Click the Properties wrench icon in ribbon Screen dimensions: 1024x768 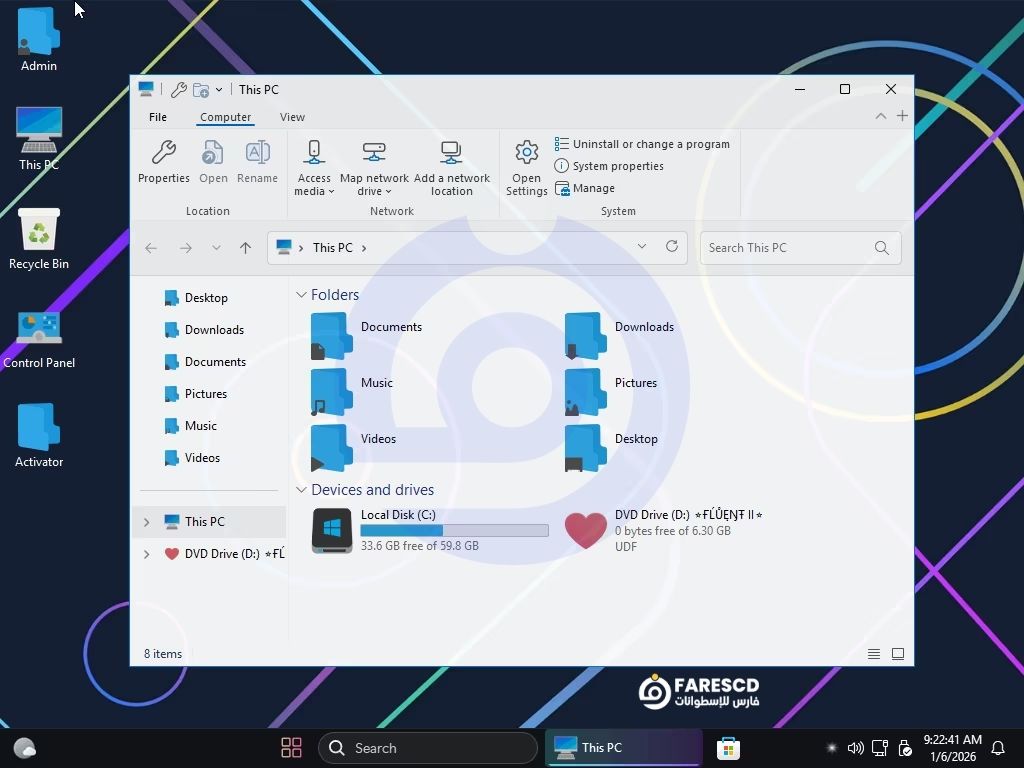(163, 153)
